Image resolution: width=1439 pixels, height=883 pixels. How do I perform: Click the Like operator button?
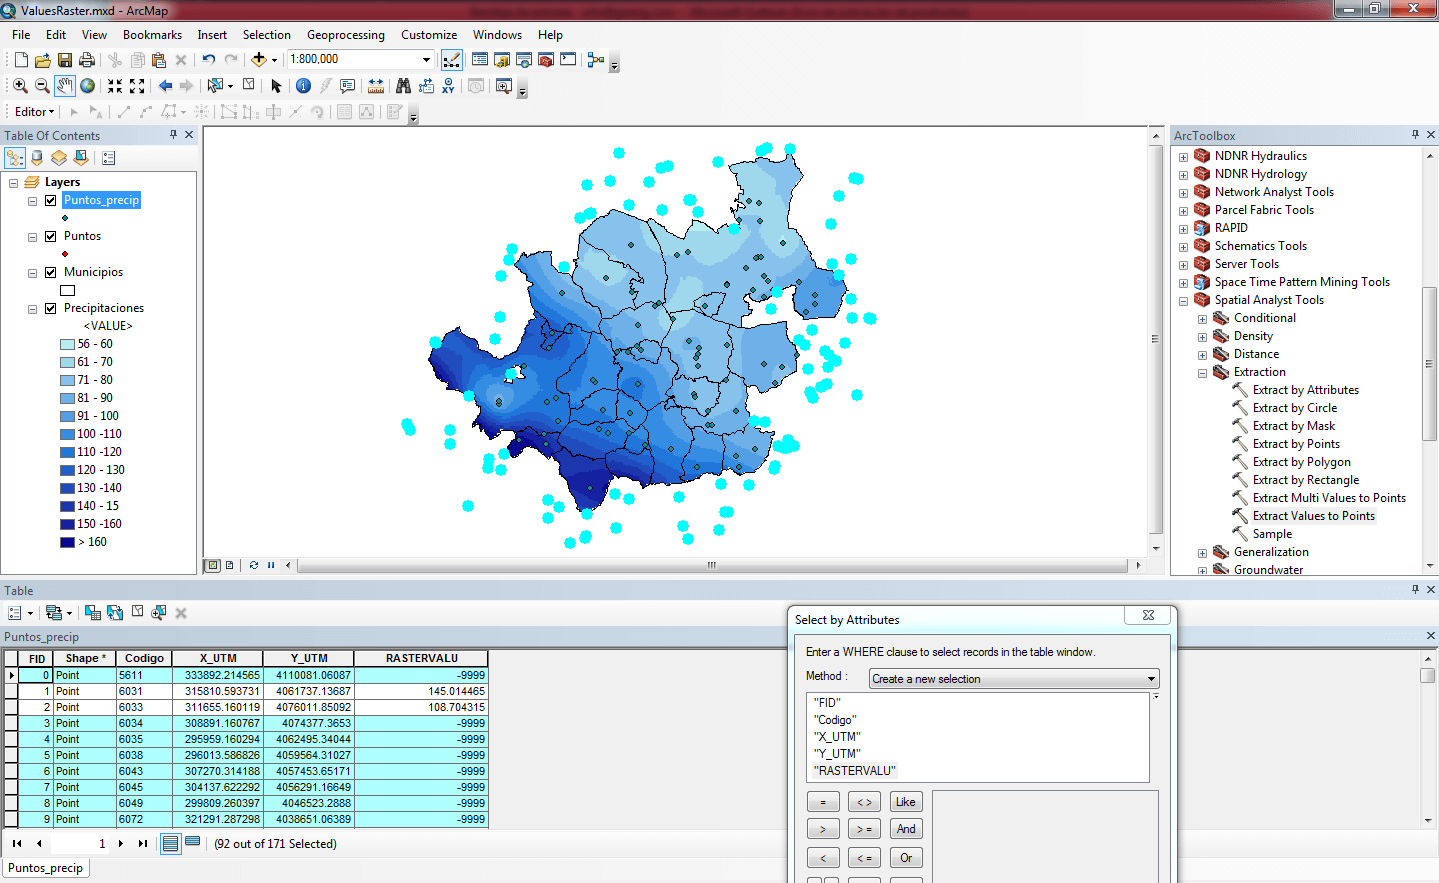pos(905,802)
